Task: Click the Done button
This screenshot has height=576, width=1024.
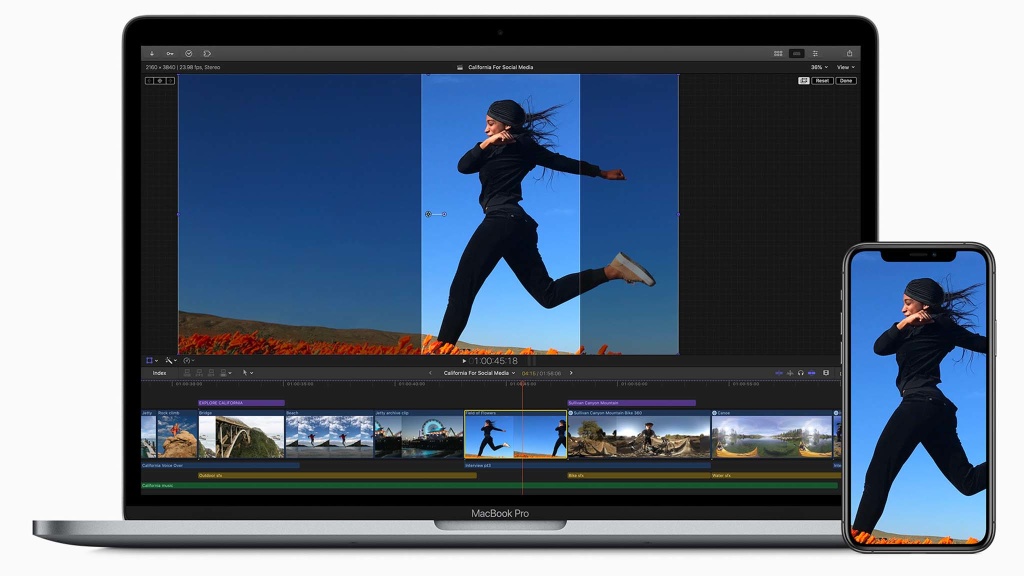Action: coord(845,81)
